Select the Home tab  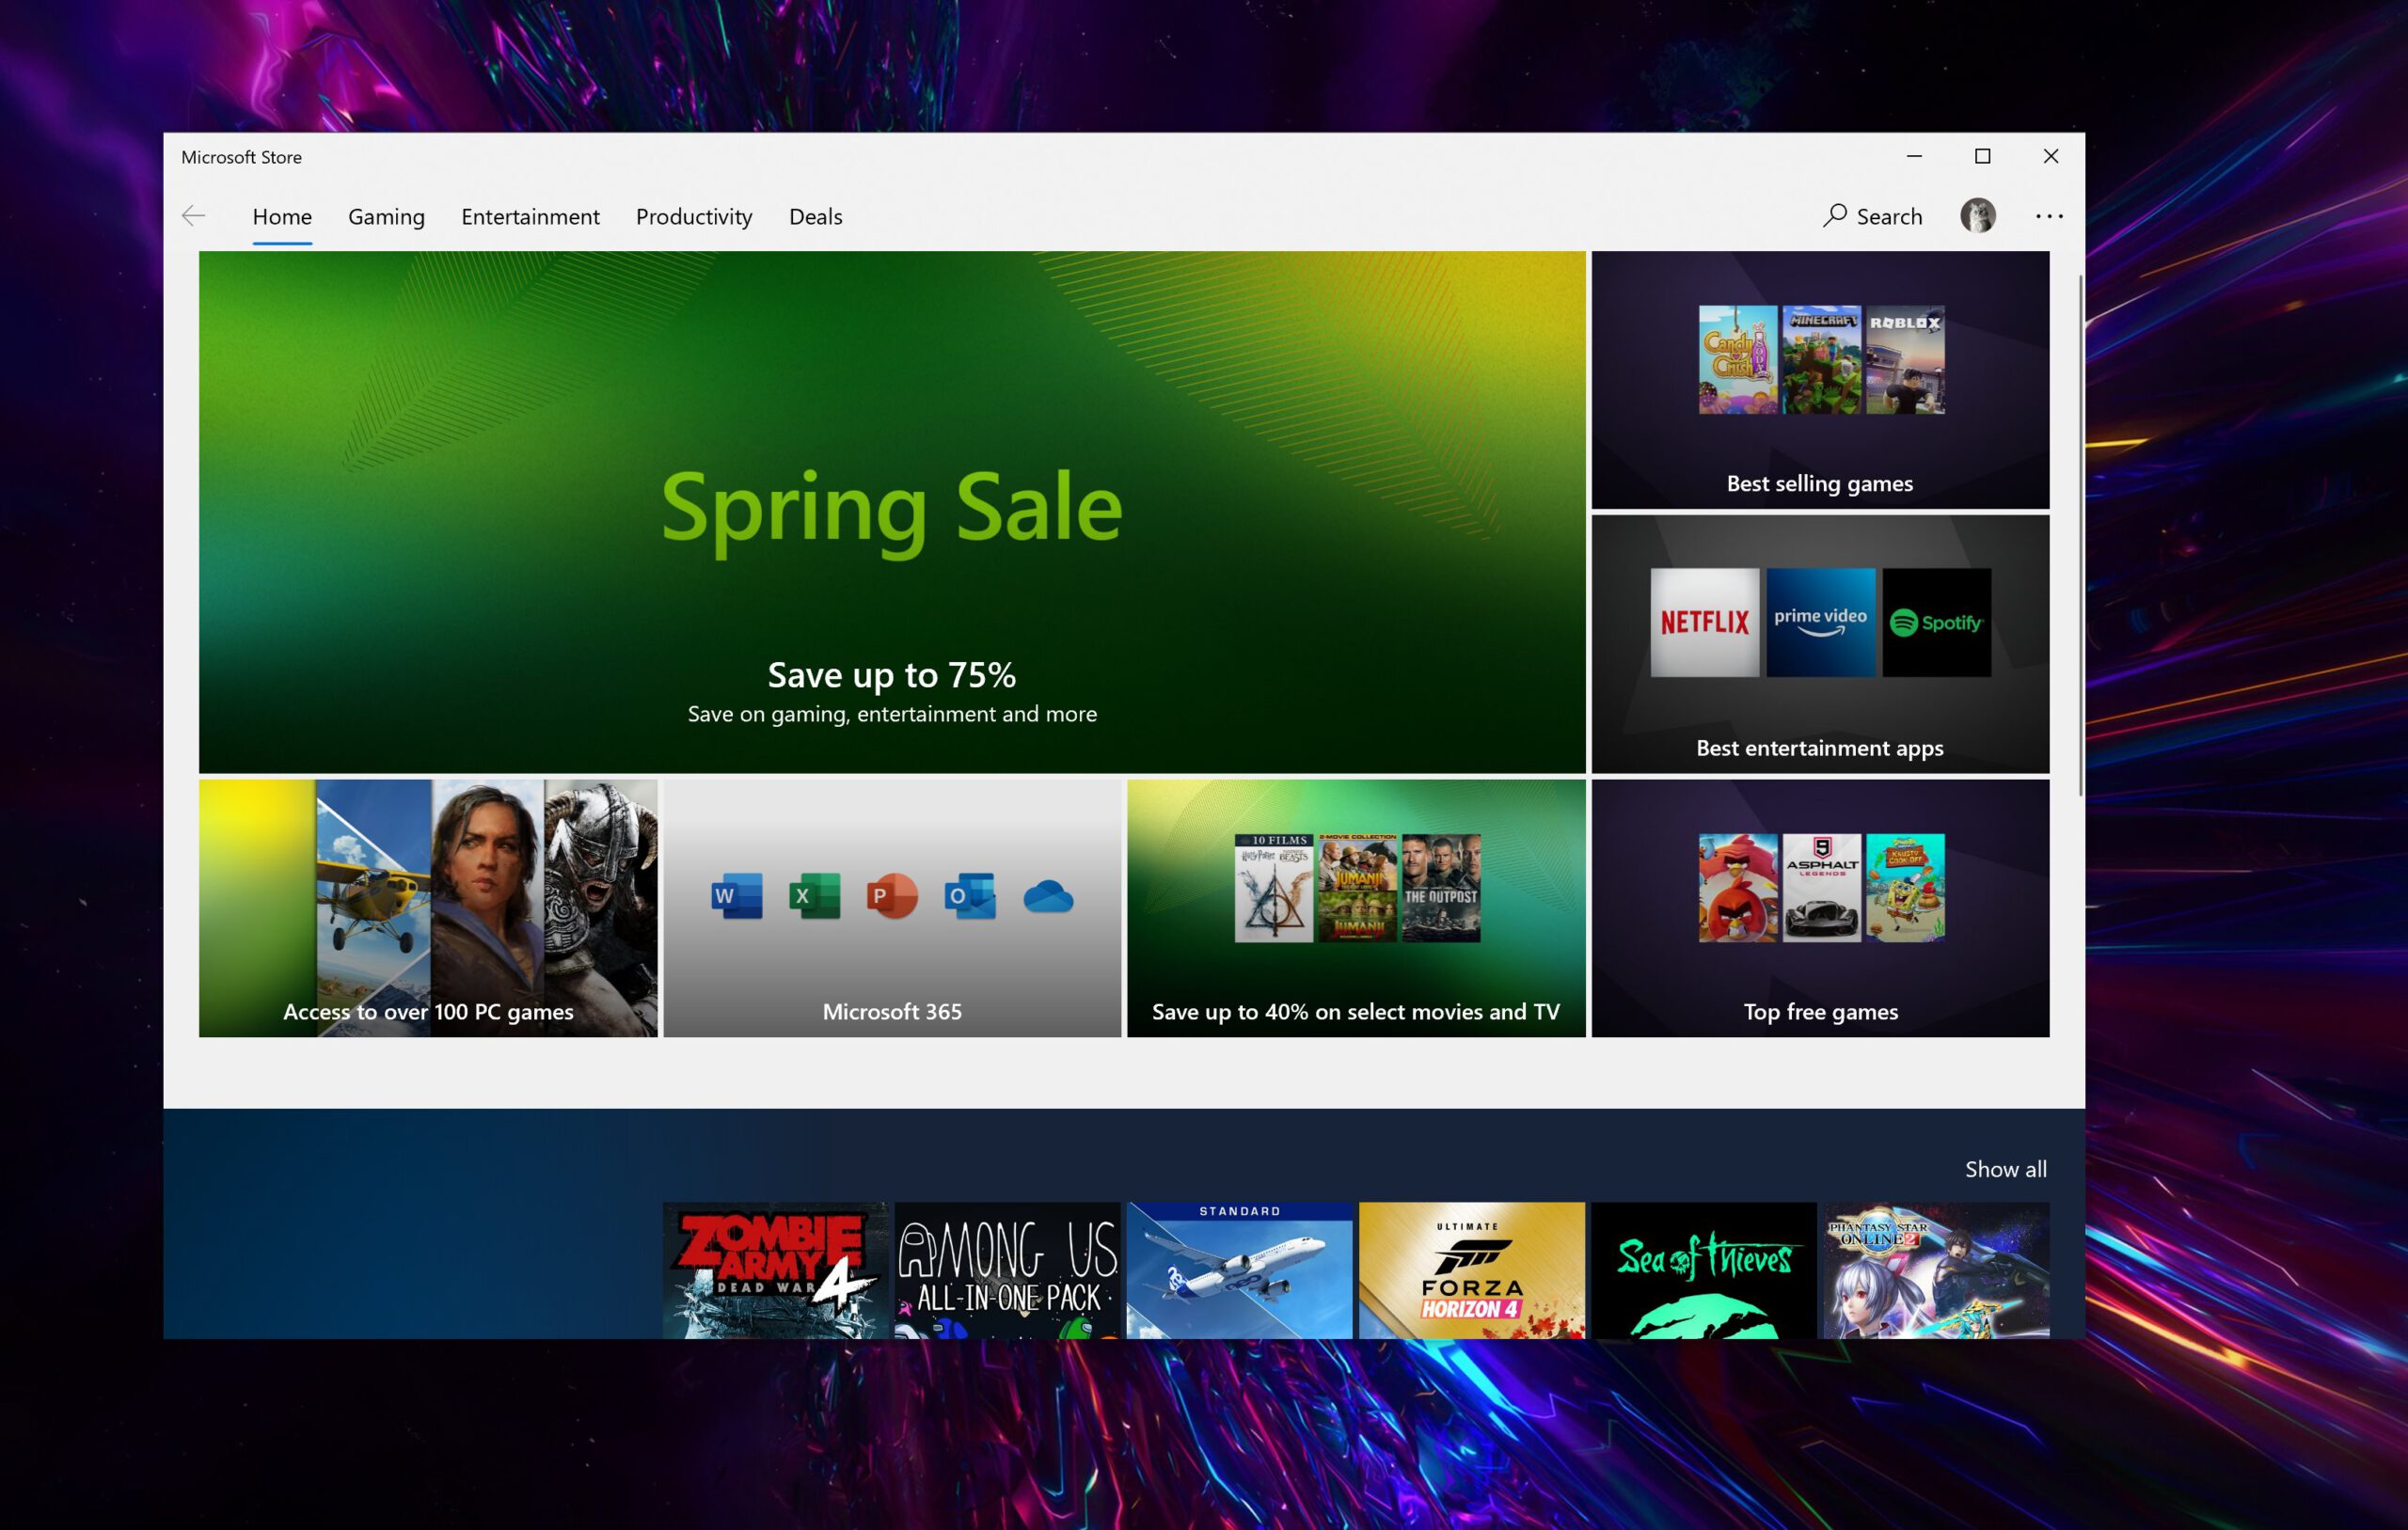point(282,216)
